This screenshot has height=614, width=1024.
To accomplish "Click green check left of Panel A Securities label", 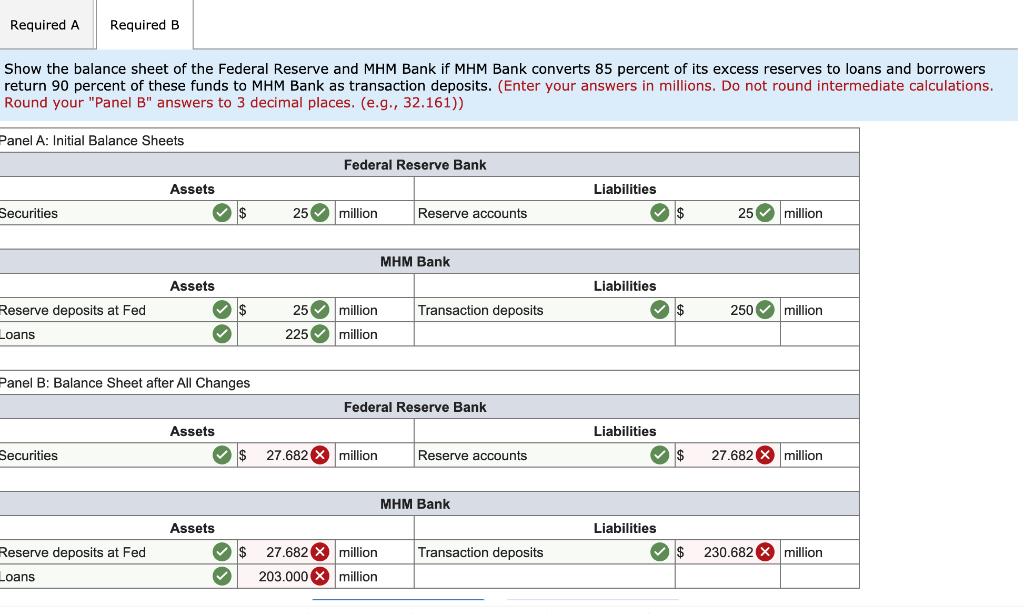I will coord(222,213).
